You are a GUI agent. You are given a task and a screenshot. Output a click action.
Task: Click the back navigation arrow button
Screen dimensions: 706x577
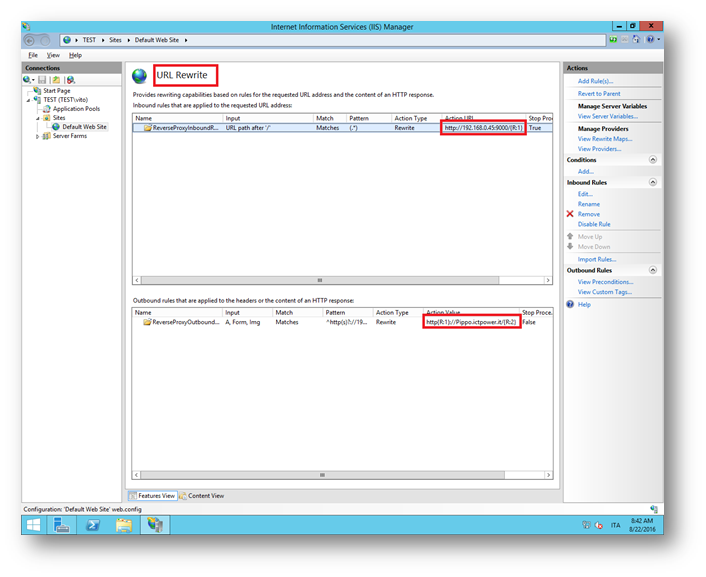(x=29, y=40)
